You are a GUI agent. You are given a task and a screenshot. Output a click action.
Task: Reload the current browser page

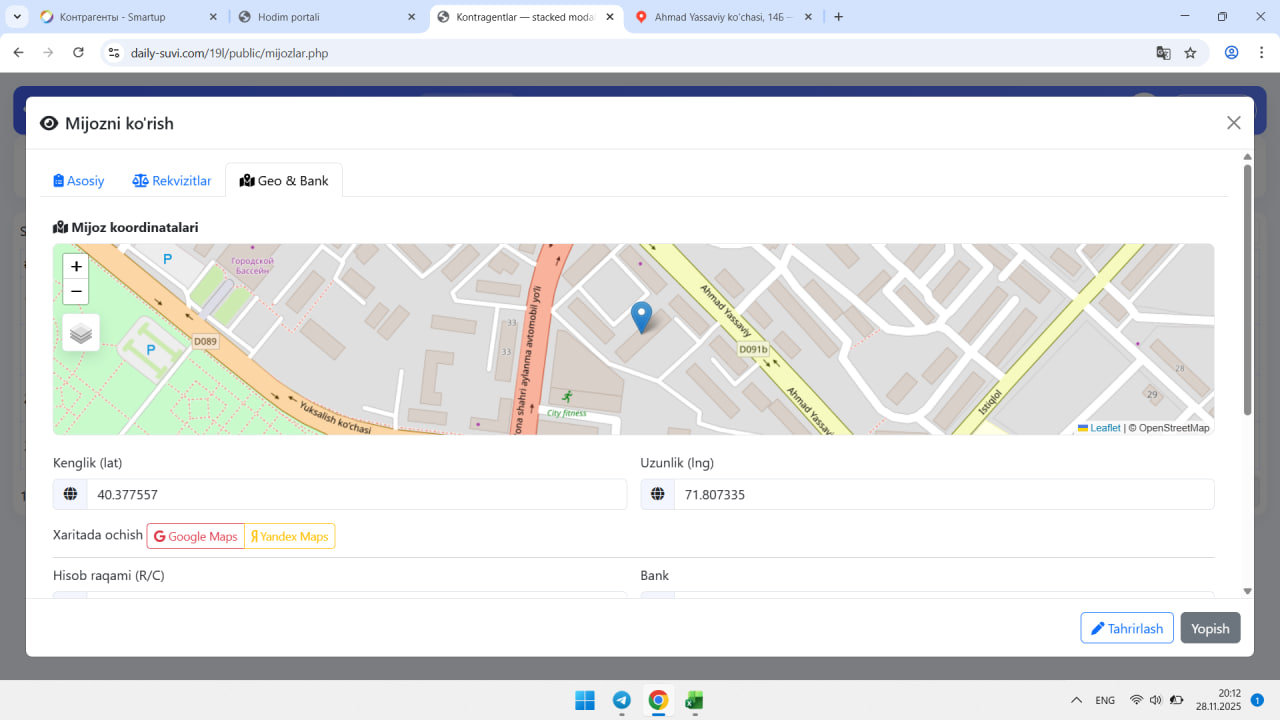pyautogui.click(x=78, y=53)
